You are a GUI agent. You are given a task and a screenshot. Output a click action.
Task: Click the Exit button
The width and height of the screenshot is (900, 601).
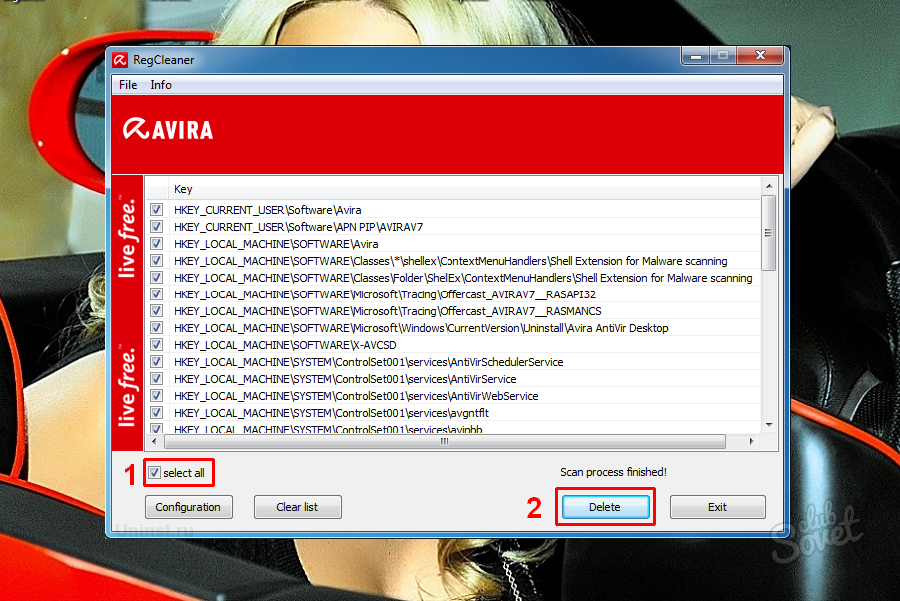717,507
